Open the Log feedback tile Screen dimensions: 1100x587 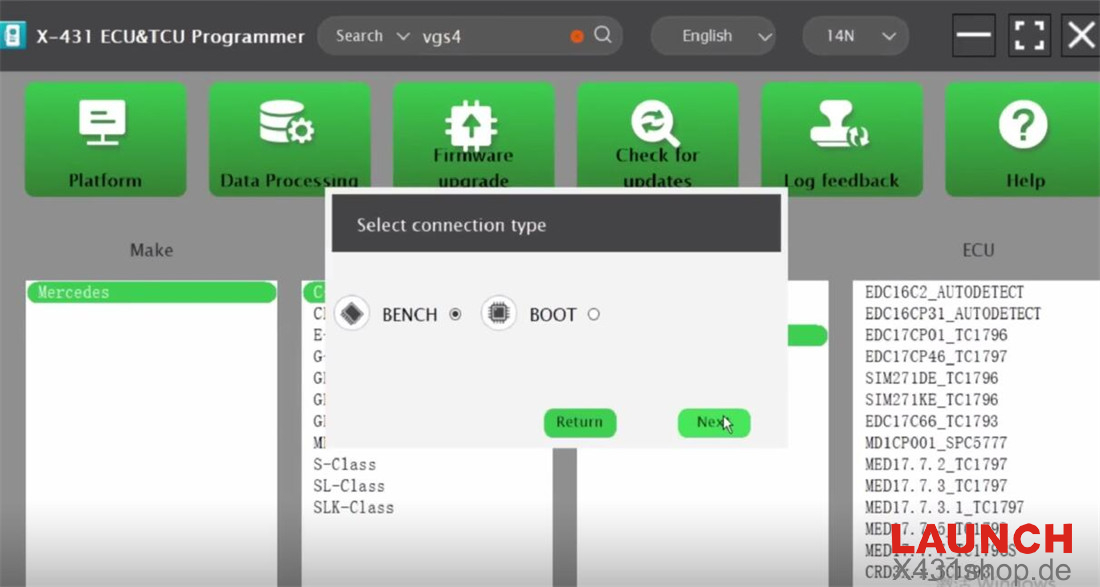coord(841,139)
